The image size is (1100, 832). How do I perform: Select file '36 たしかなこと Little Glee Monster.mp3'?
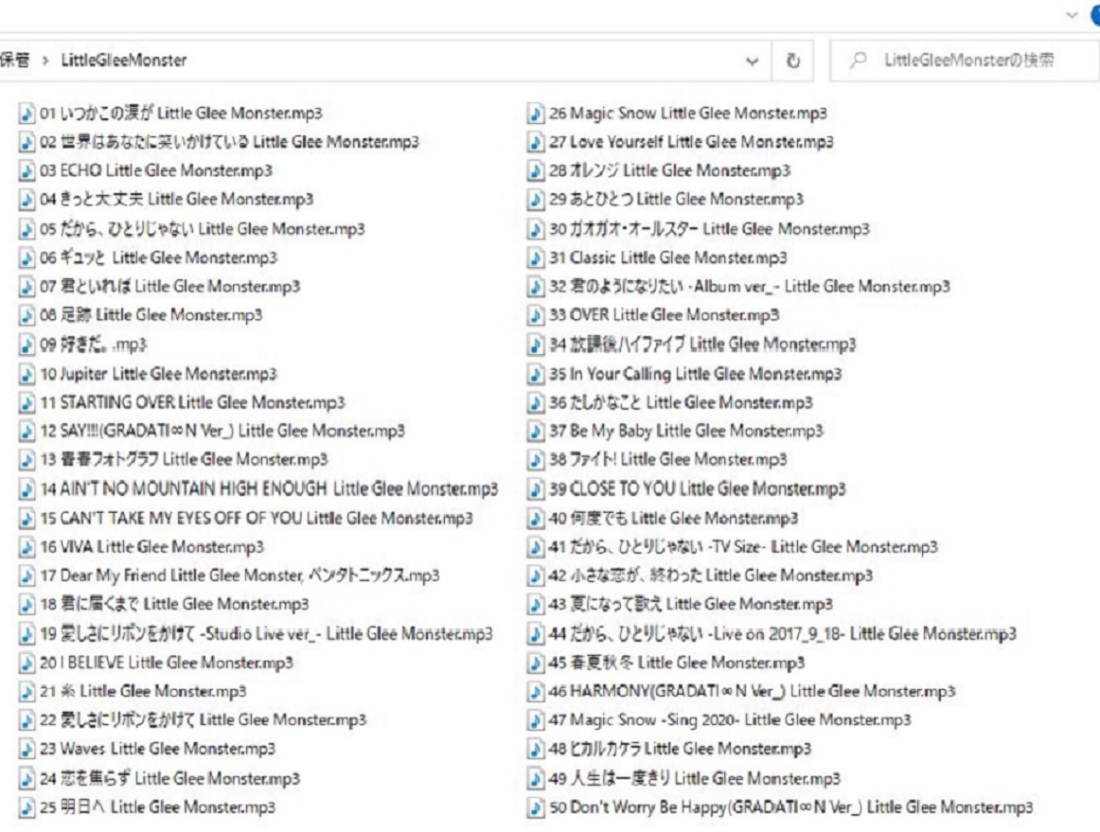click(x=670, y=403)
